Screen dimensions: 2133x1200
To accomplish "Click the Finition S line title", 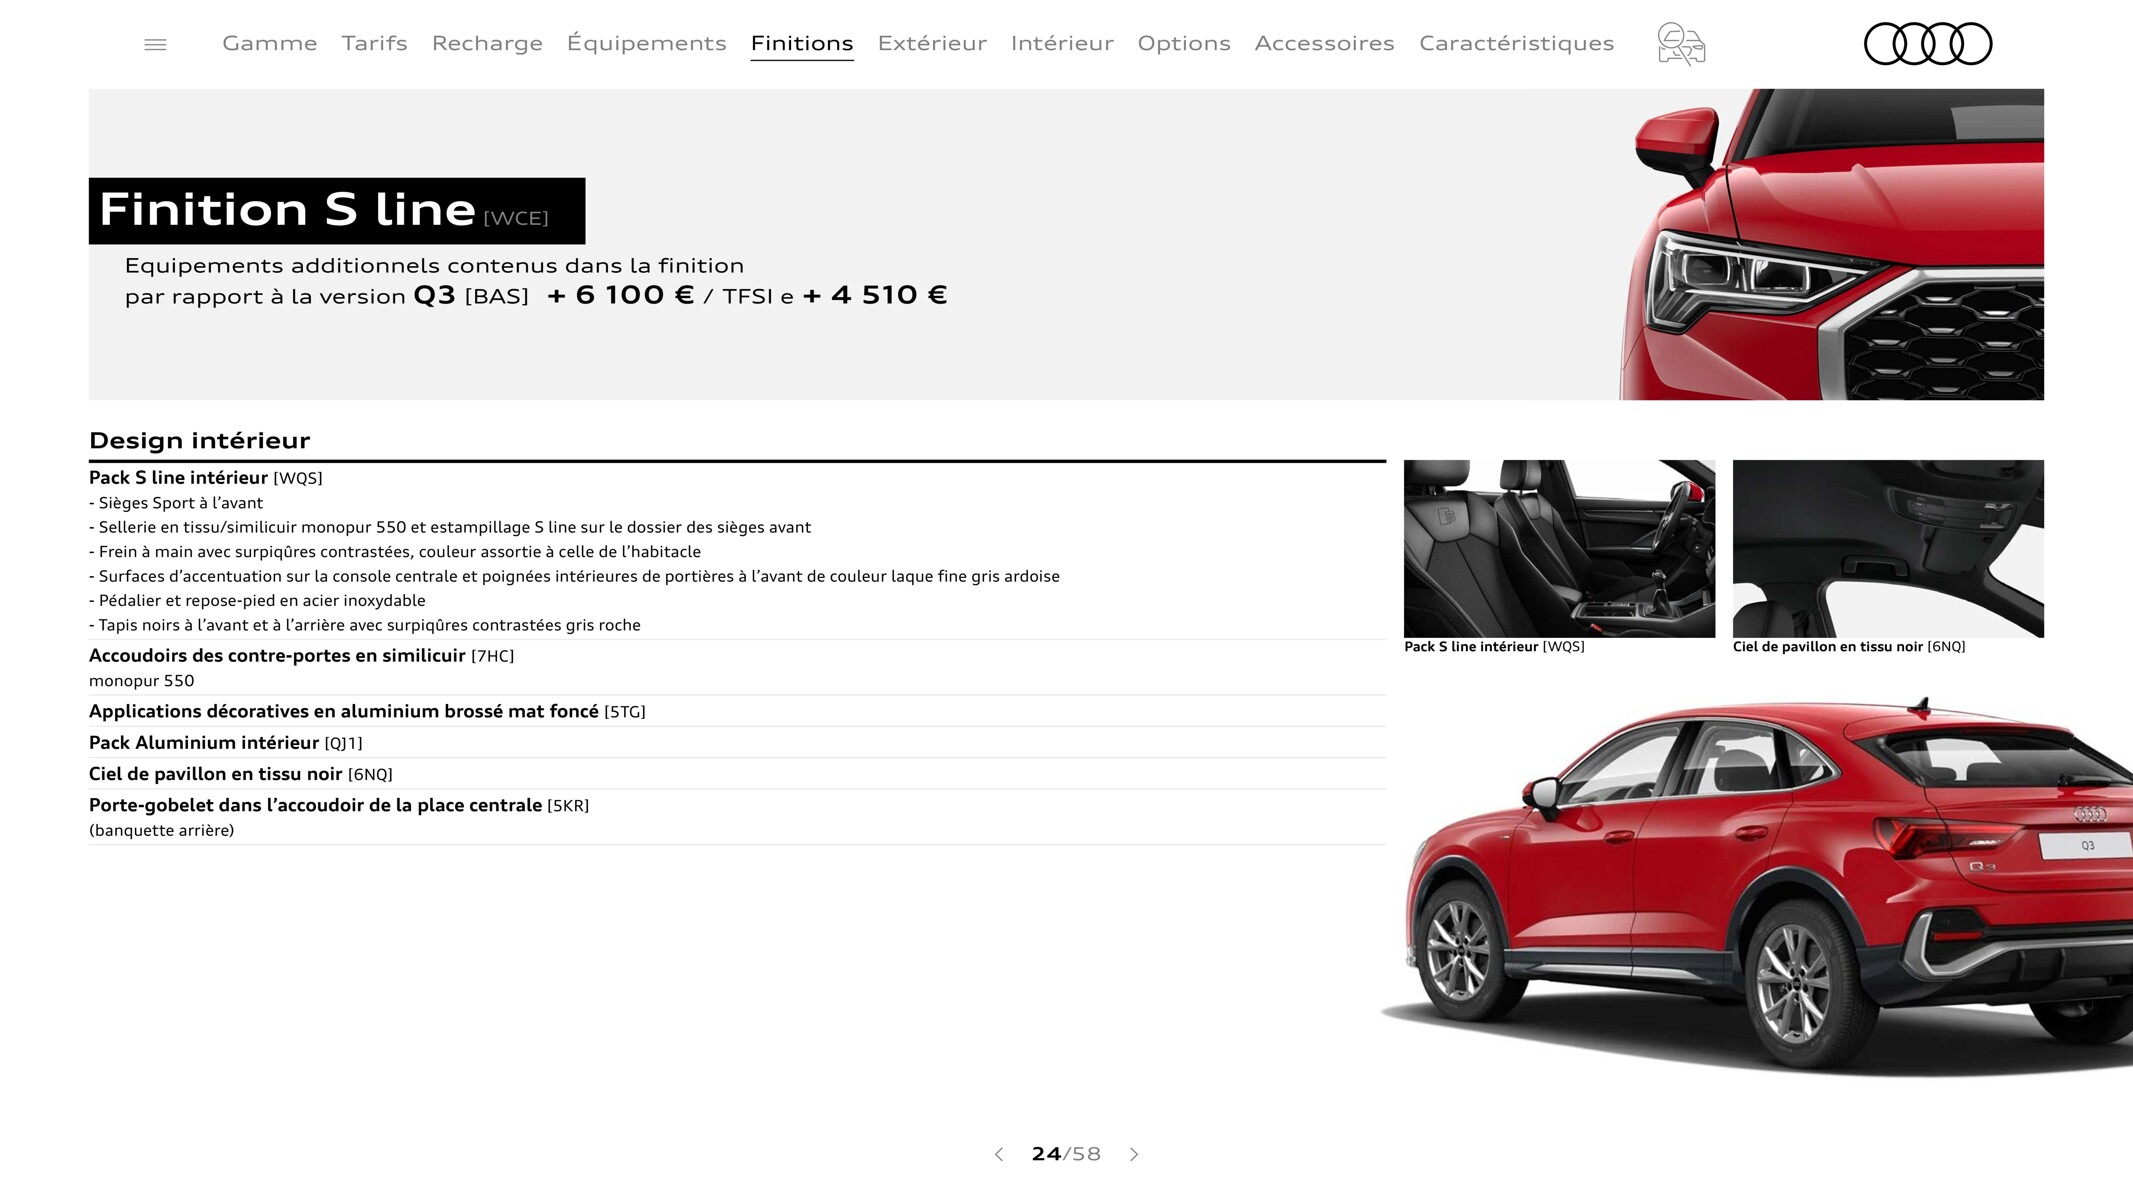I will click(x=287, y=210).
